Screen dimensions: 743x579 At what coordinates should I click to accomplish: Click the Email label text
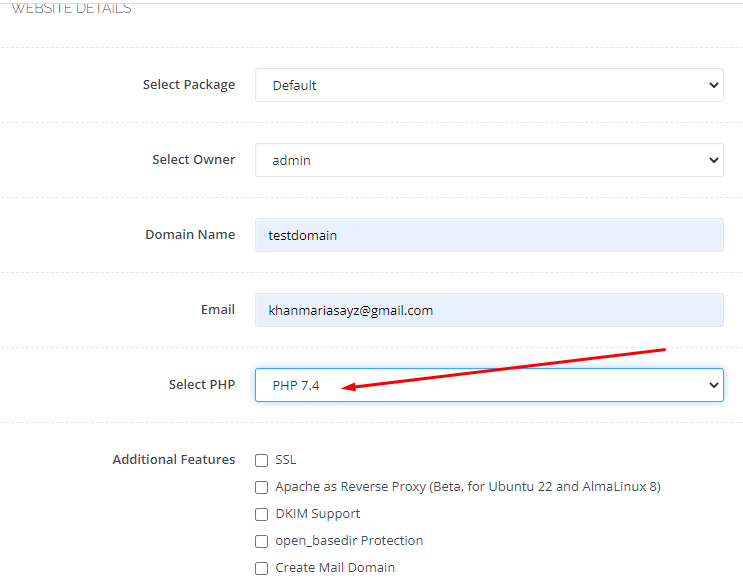click(x=218, y=309)
